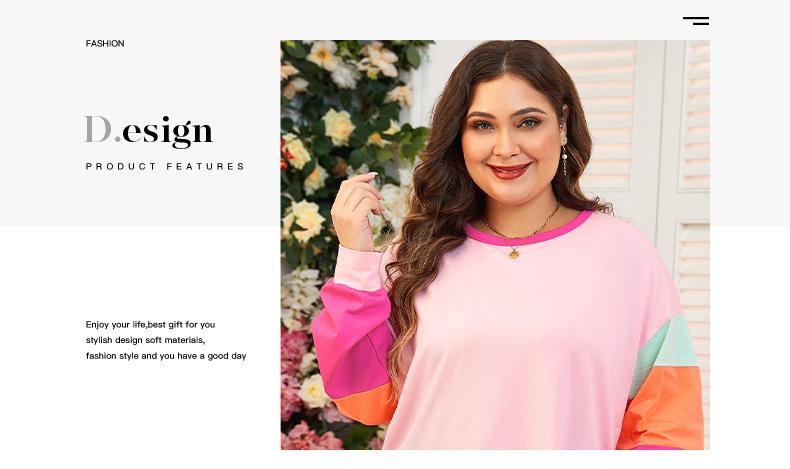Screen dimensions: 790x469
Task: Click the gold necklace pendant in the photo
Action: 514,253
